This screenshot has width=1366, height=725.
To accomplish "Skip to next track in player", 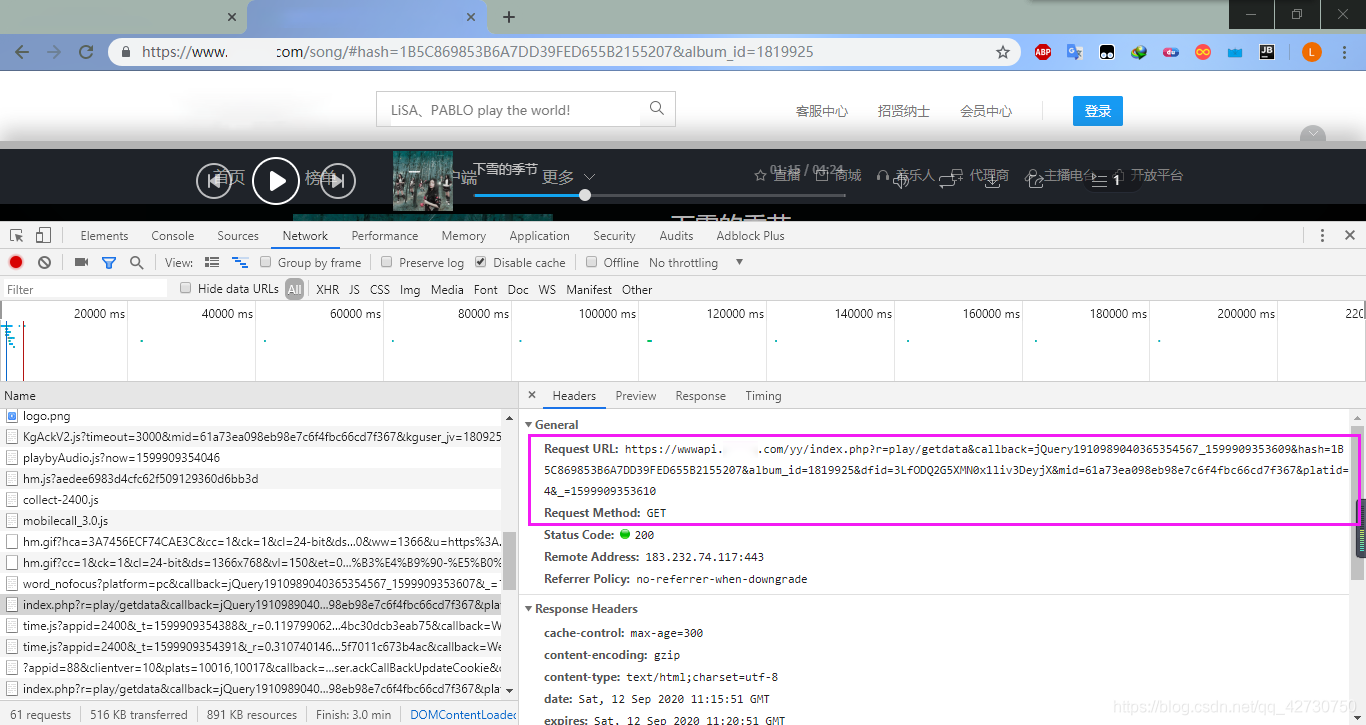I will 338,181.
